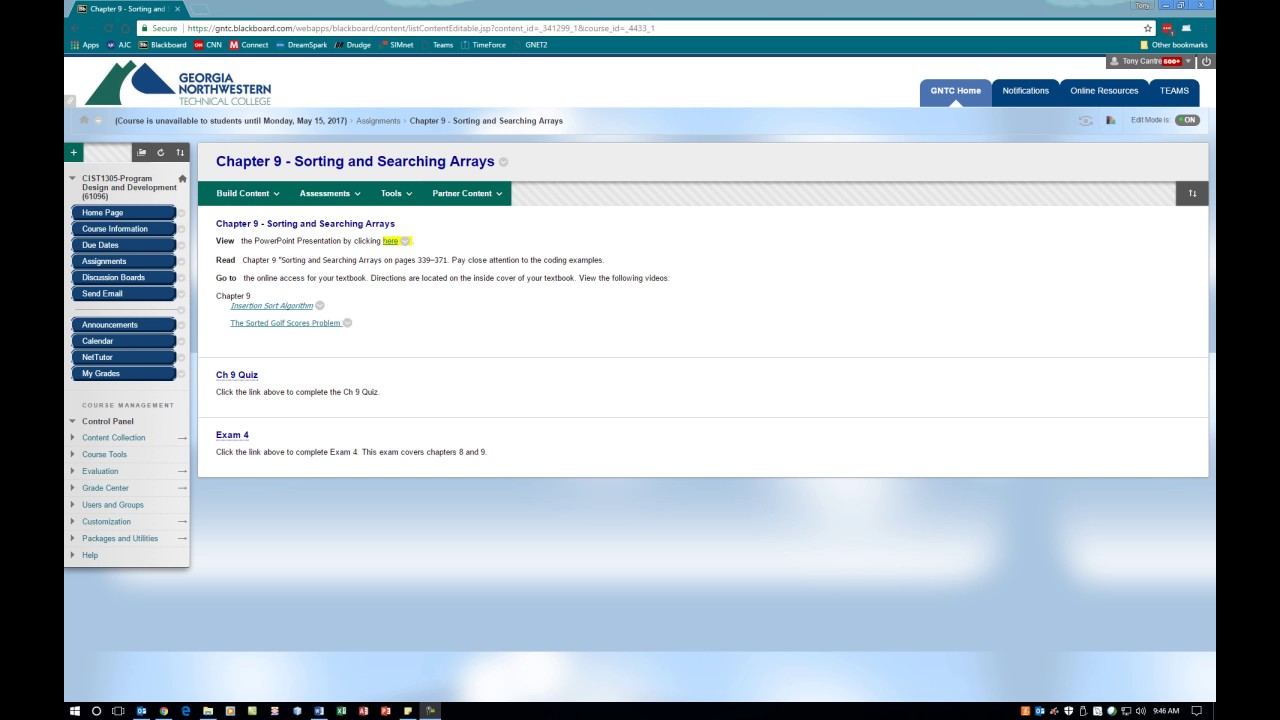This screenshot has width=1280, height=720.
Task: Open options chevron next to Insertion Sort Algorithm
Action: click(320, 306)
